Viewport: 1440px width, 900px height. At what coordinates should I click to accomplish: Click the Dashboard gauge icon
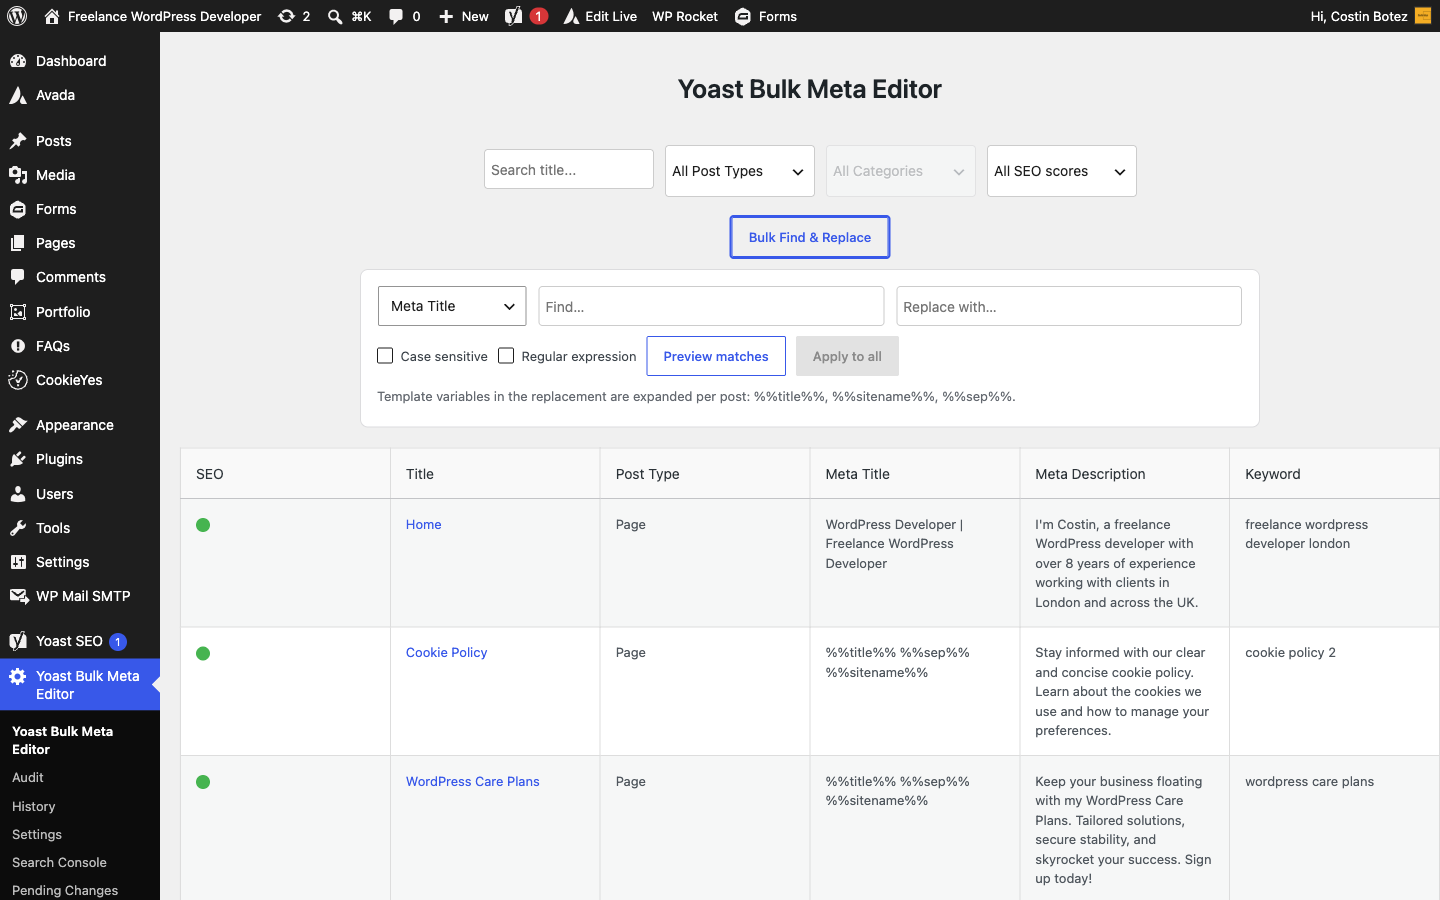point(18,61)
